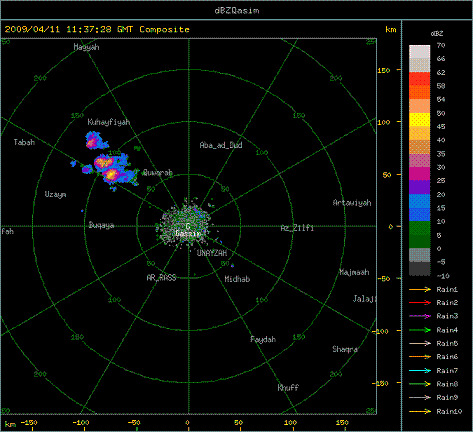Click the radar center at Qassim
473x432 pixels.
(188, 226)
